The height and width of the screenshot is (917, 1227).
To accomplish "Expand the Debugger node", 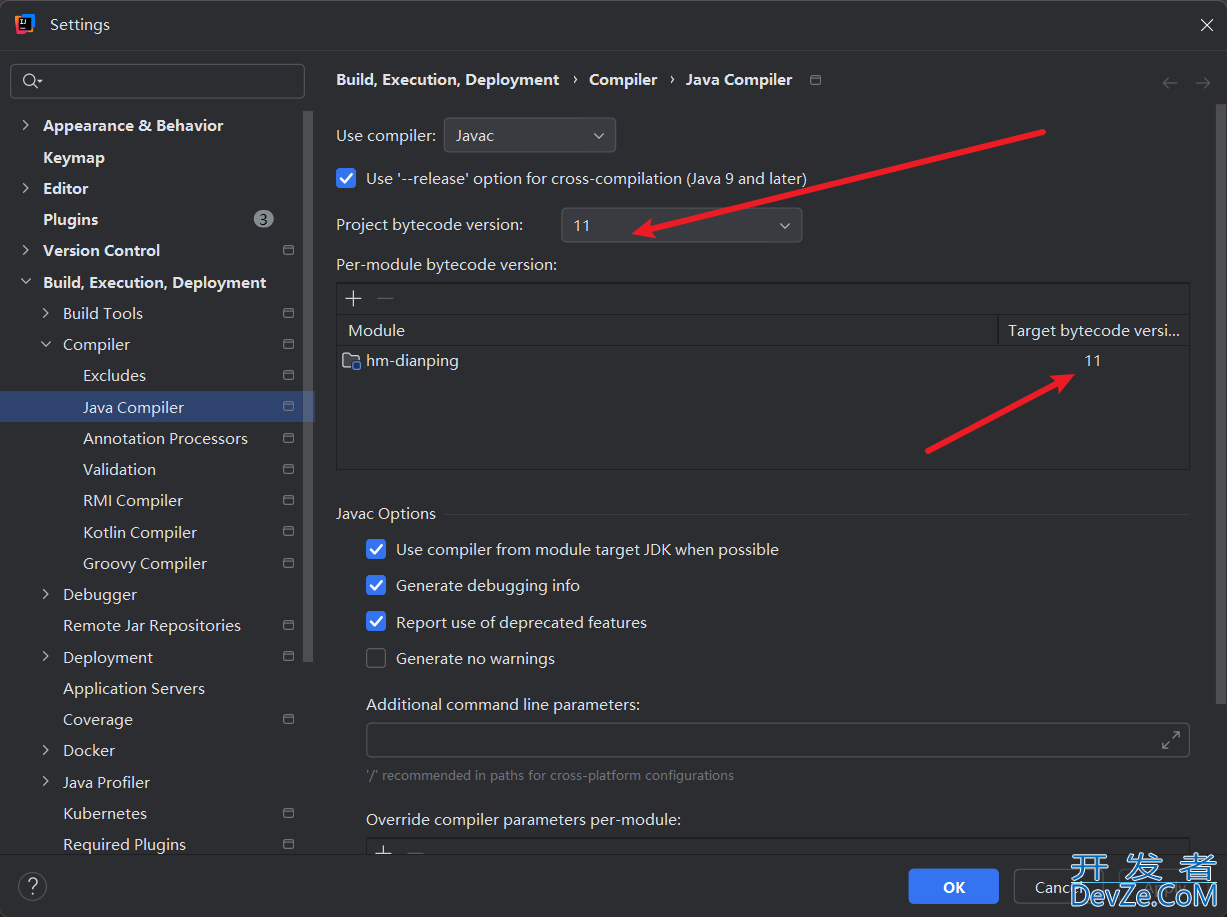I will (x=45, y=594).
